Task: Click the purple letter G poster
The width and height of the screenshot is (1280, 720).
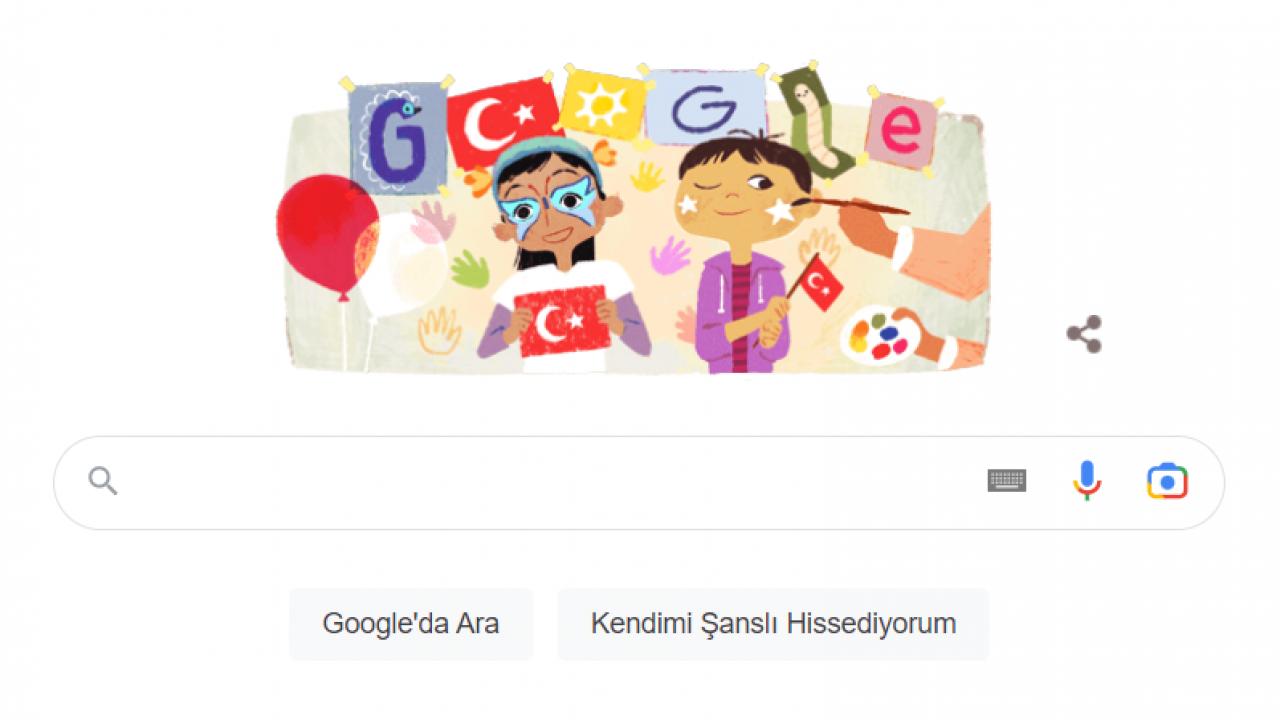Action: [x=399, y=137]
